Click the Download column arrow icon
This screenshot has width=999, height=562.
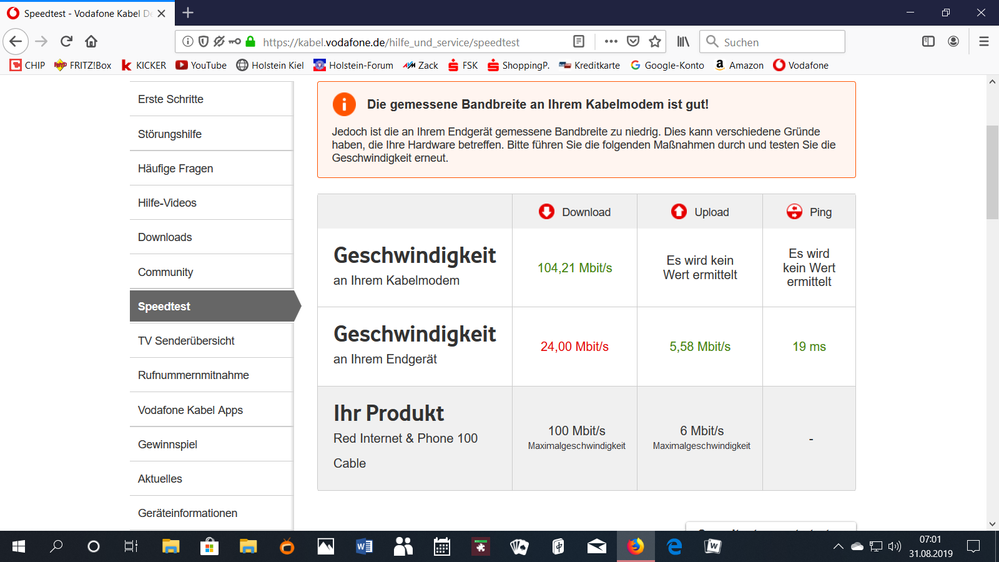(547, 212)
